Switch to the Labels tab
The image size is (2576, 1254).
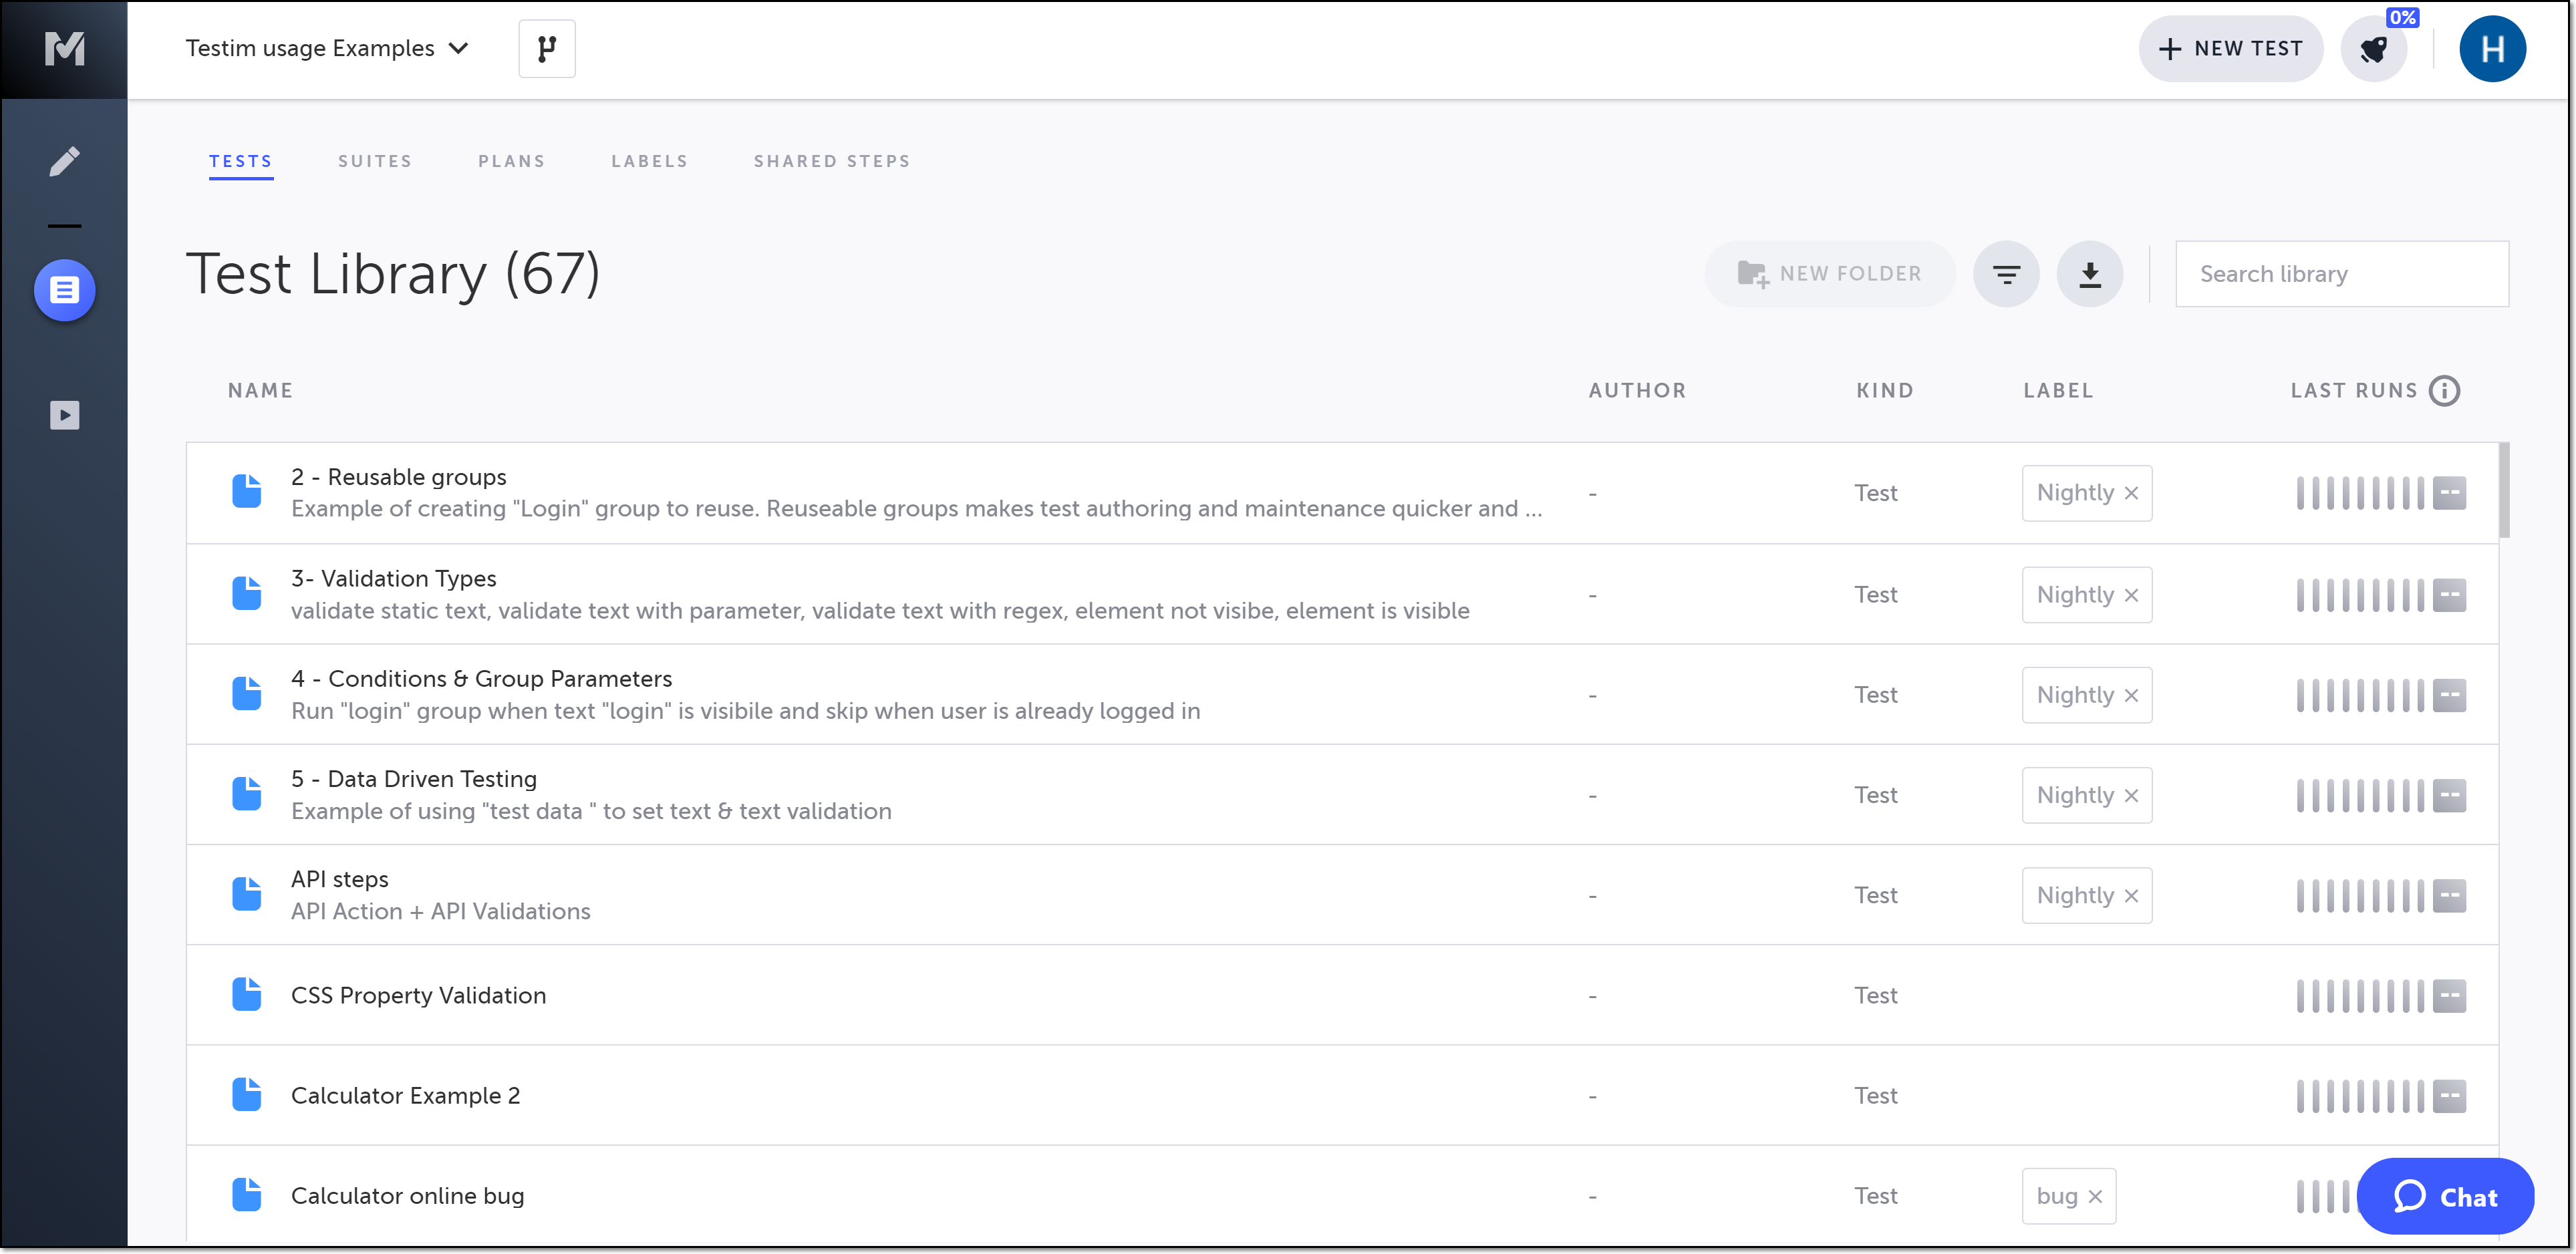coord(650,161)
